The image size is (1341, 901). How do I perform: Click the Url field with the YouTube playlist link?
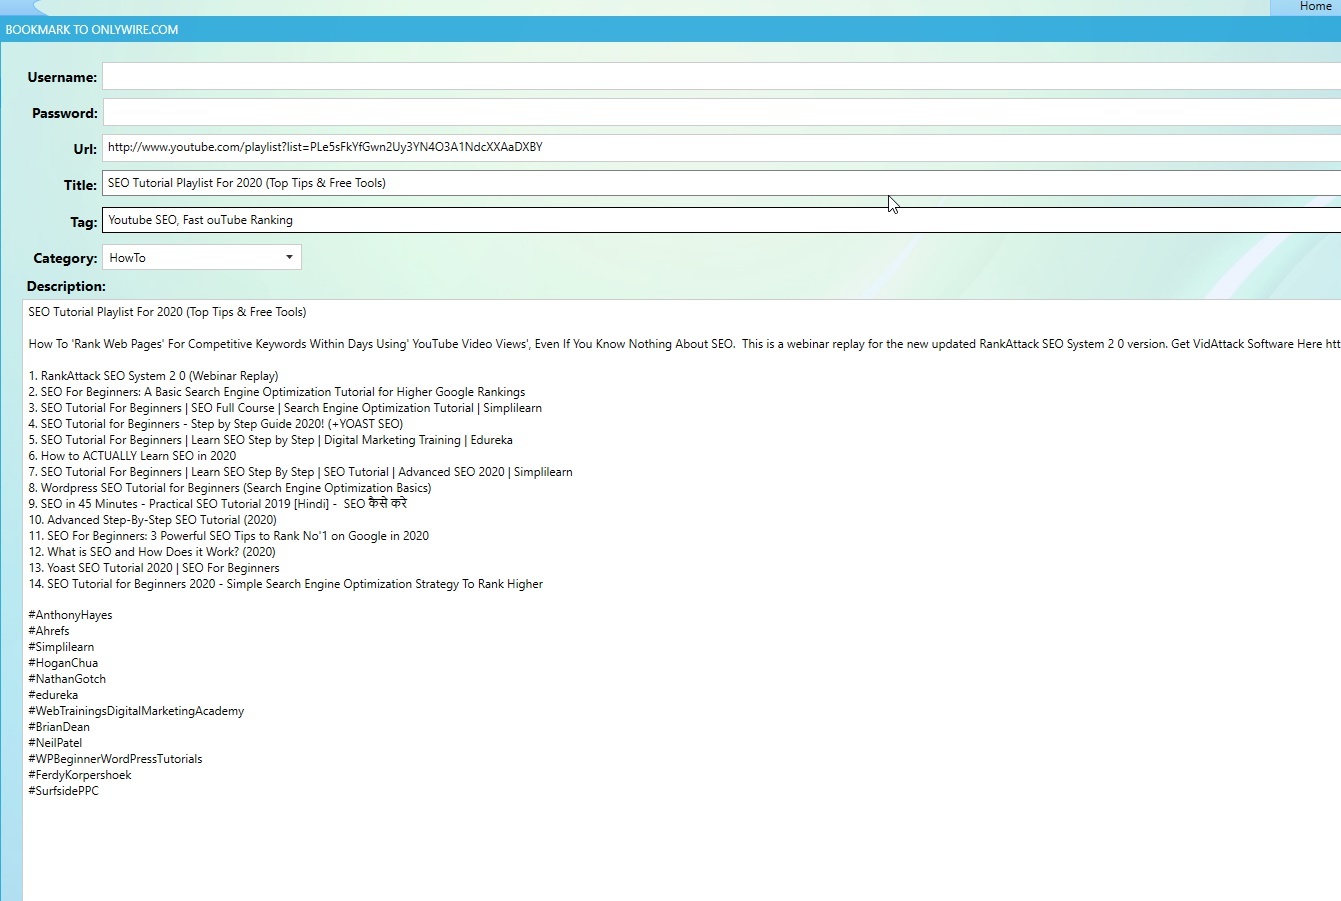(x=721, y=147)
